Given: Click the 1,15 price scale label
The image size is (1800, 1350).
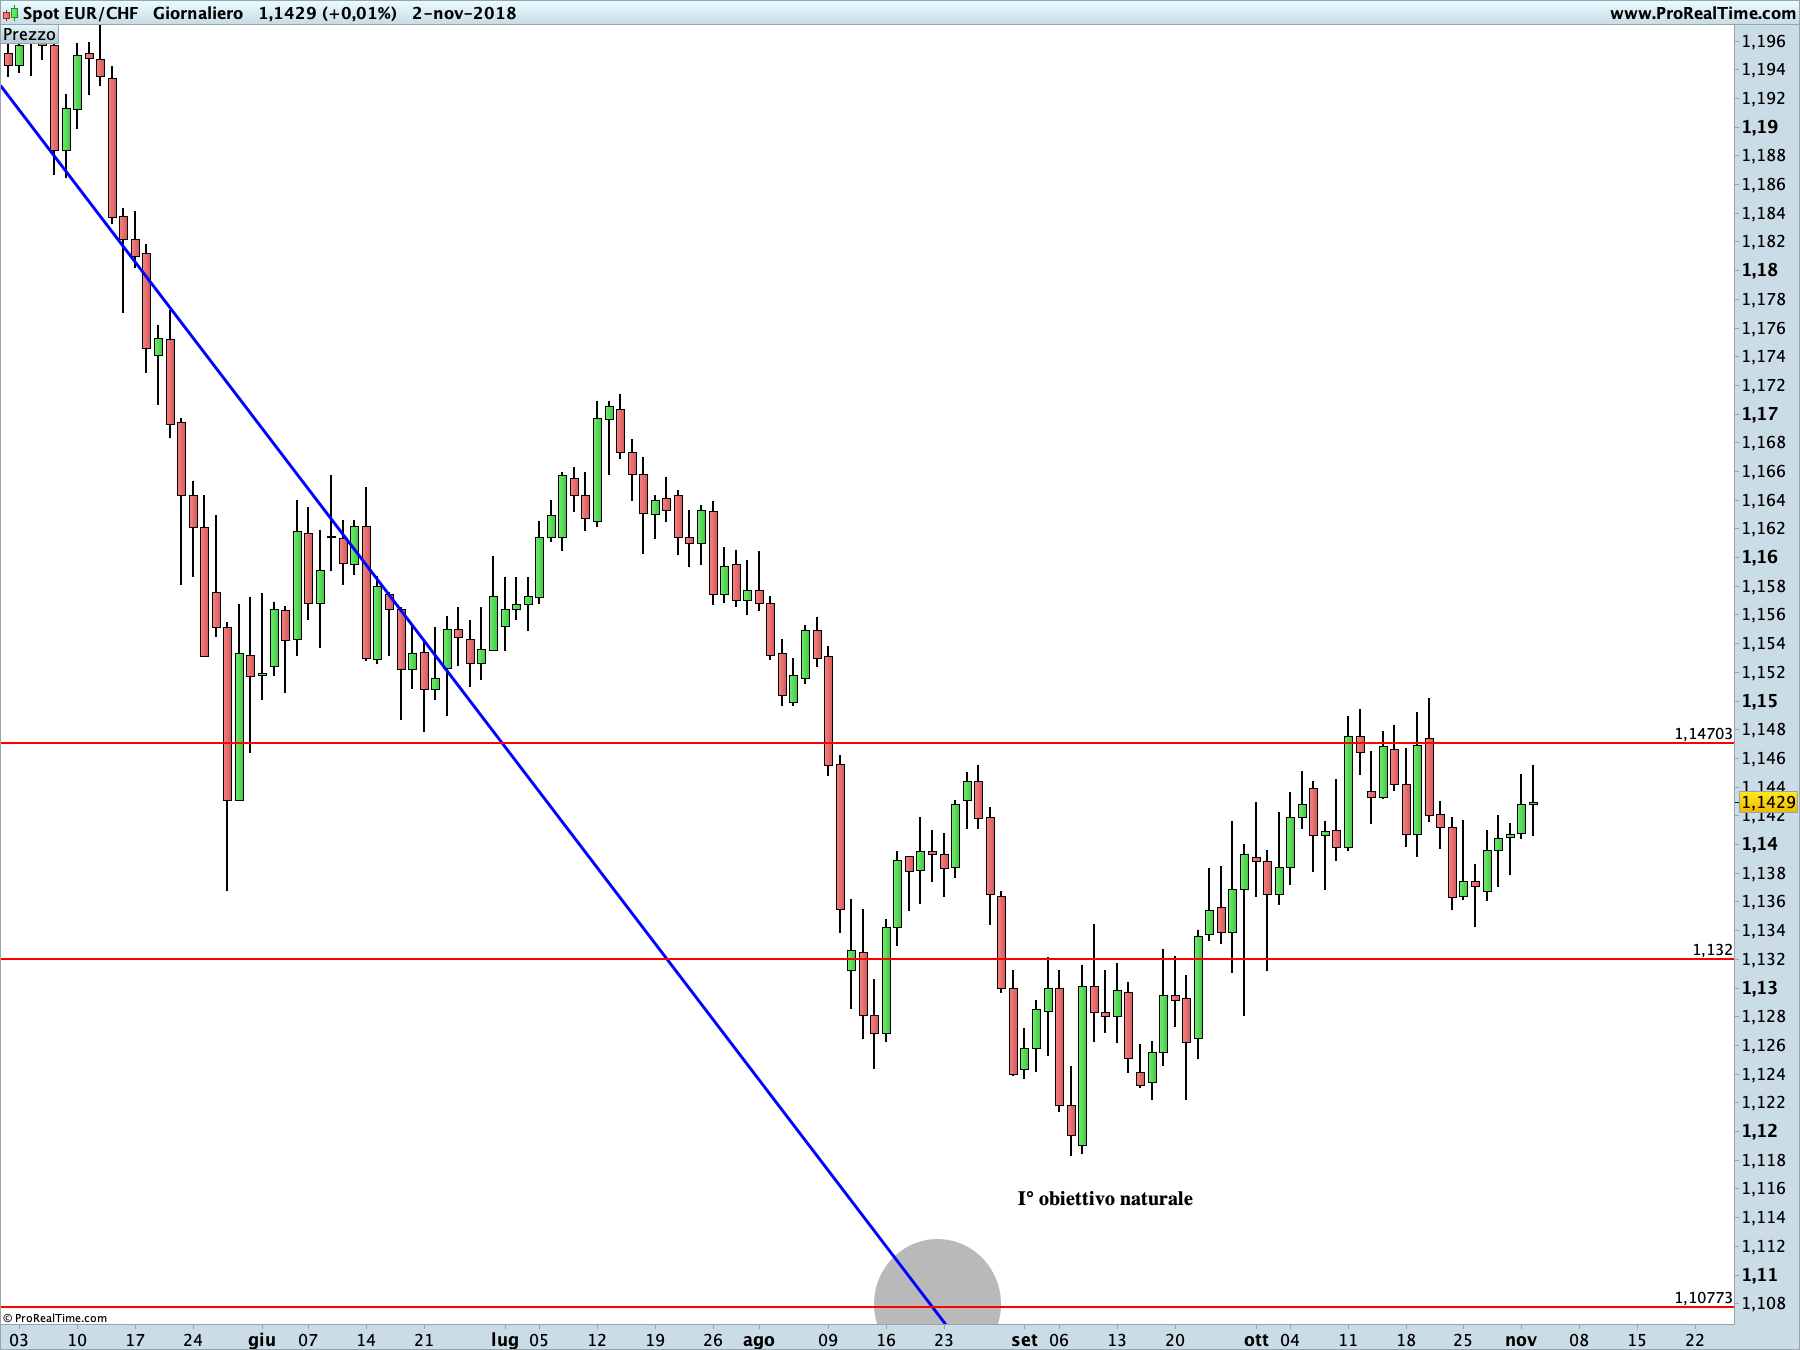Looking at the screenshot, I should [x=1760, y=701].
